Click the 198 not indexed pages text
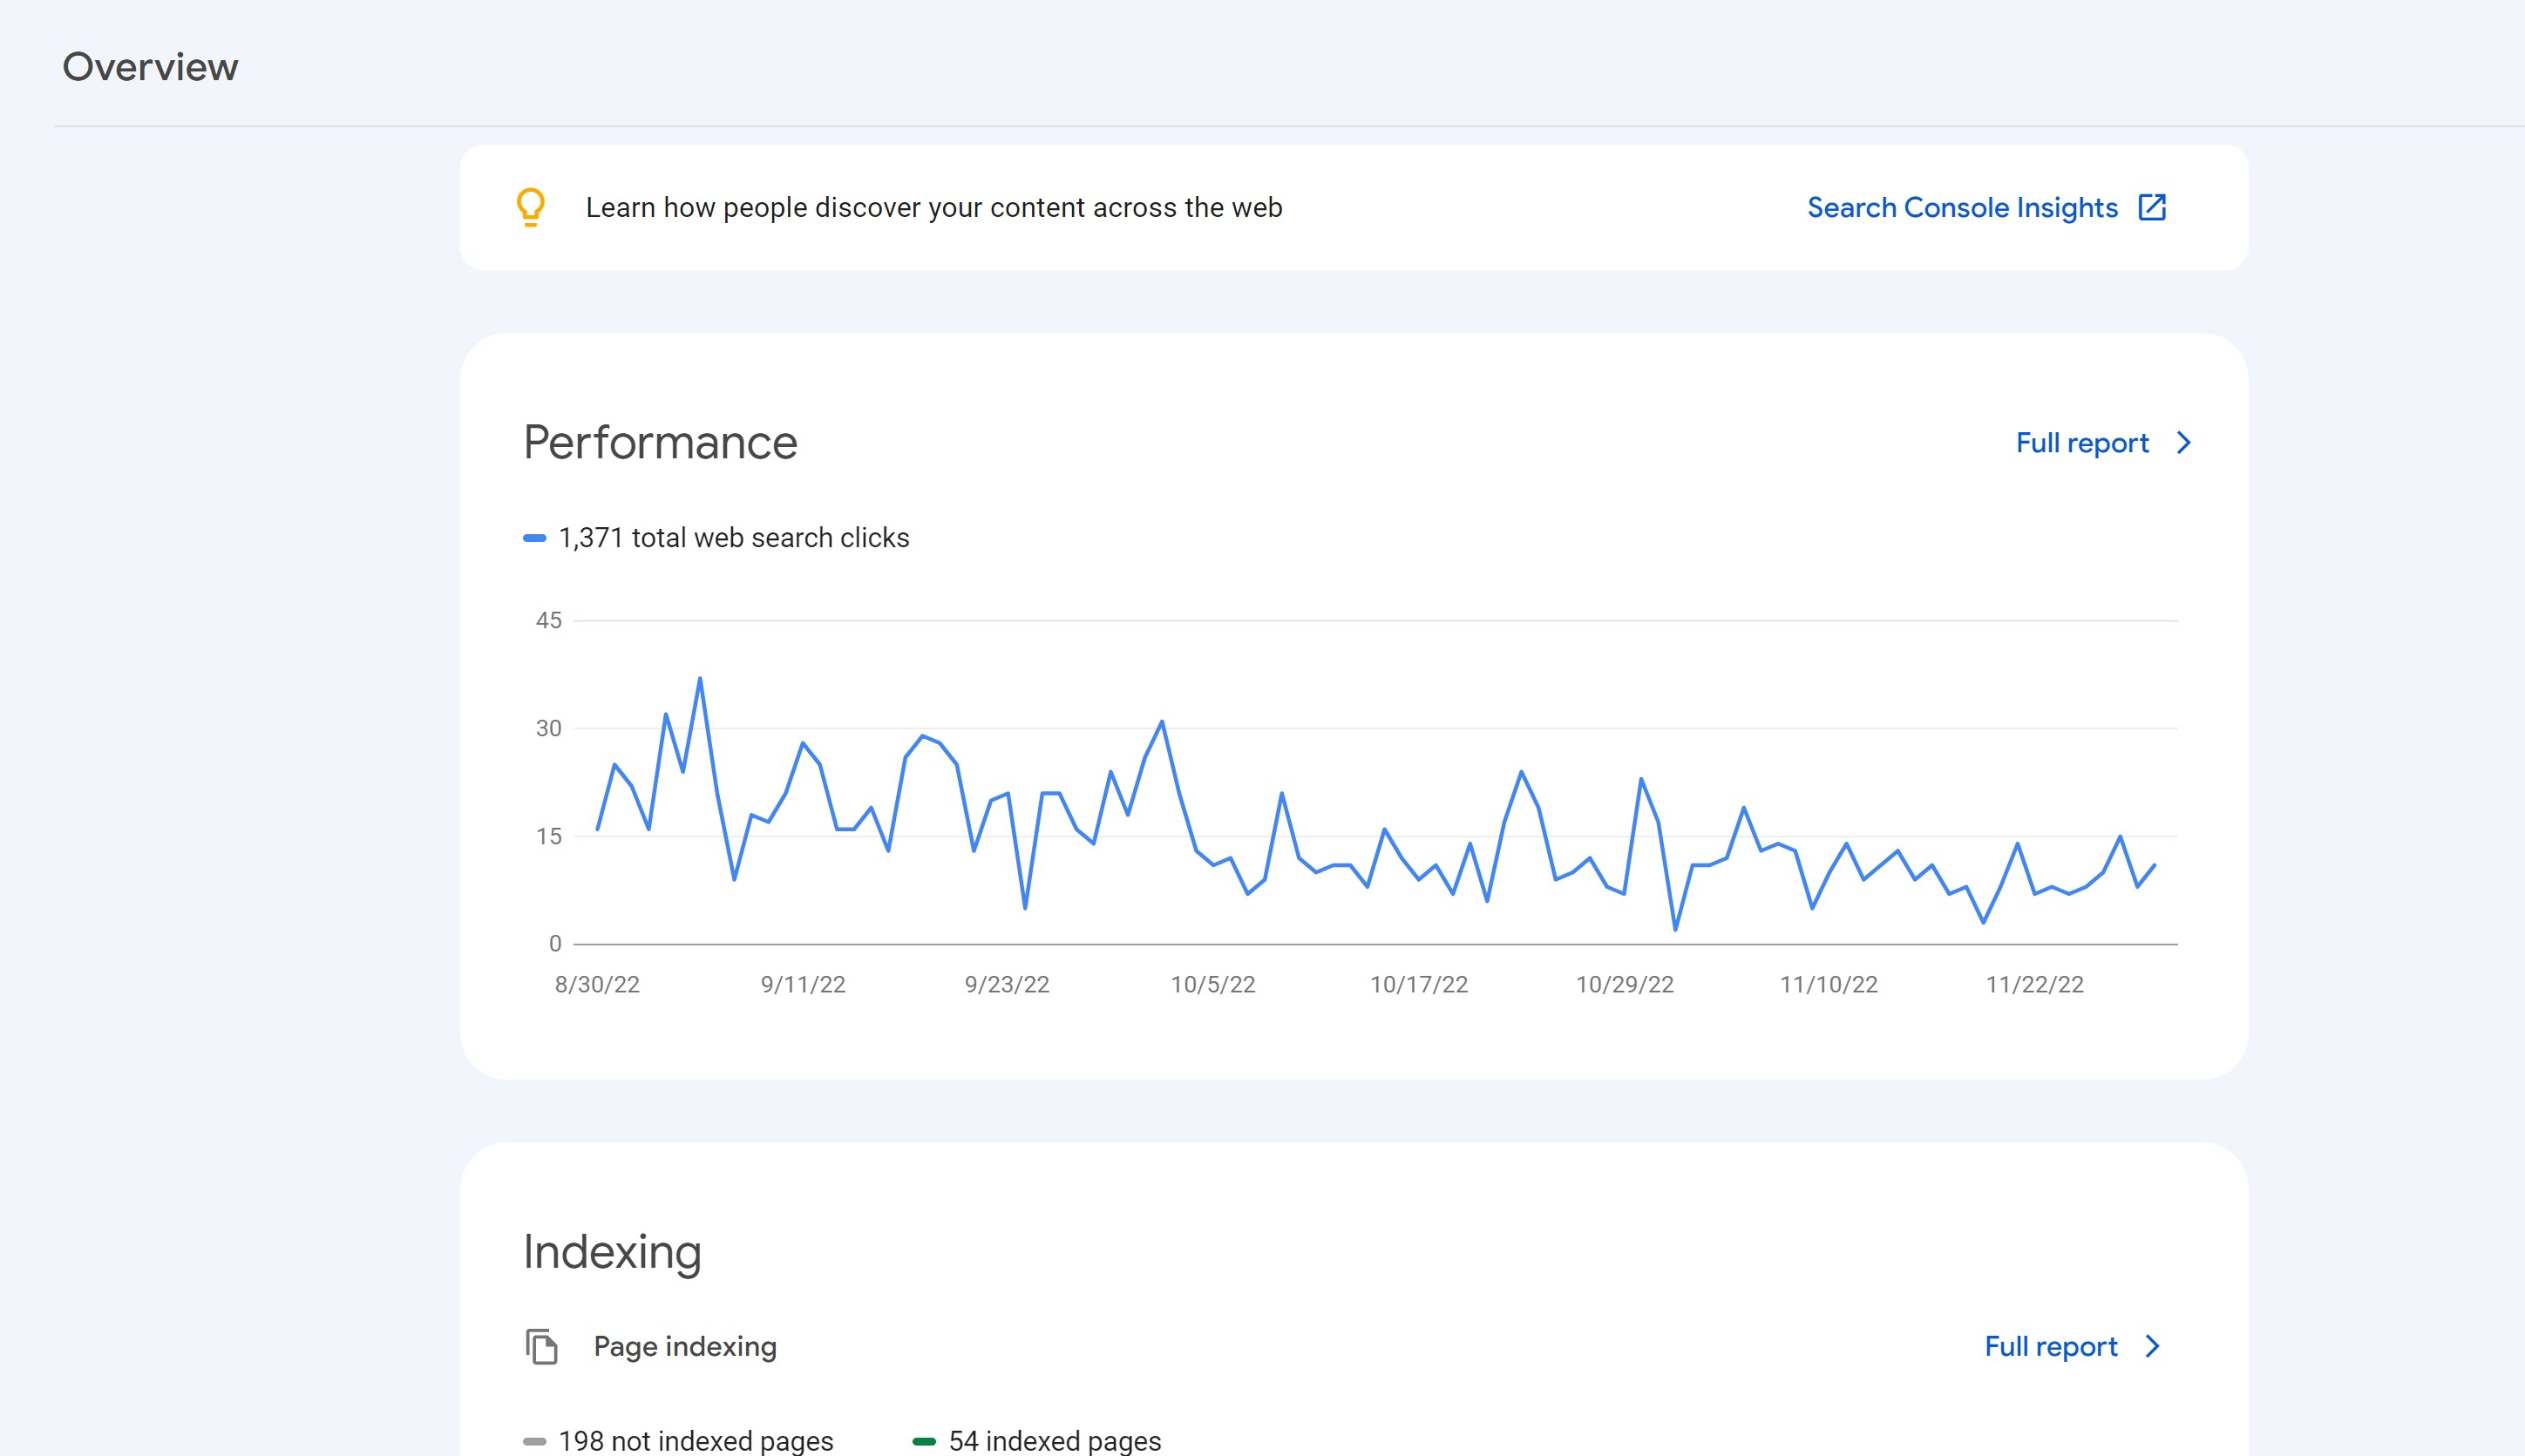Screen dimensions: 2525x1456 pos(696,1441)
